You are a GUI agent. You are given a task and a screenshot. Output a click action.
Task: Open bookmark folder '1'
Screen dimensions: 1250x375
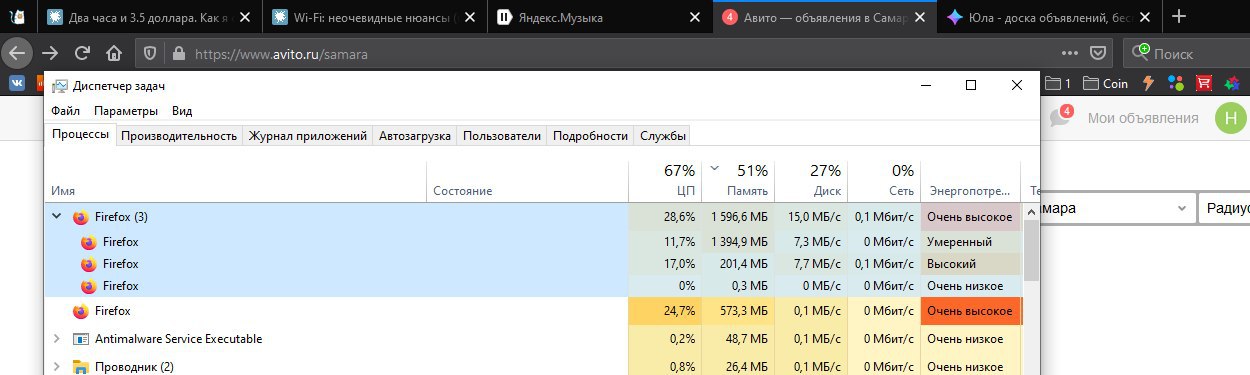[x=1057, y=83]
